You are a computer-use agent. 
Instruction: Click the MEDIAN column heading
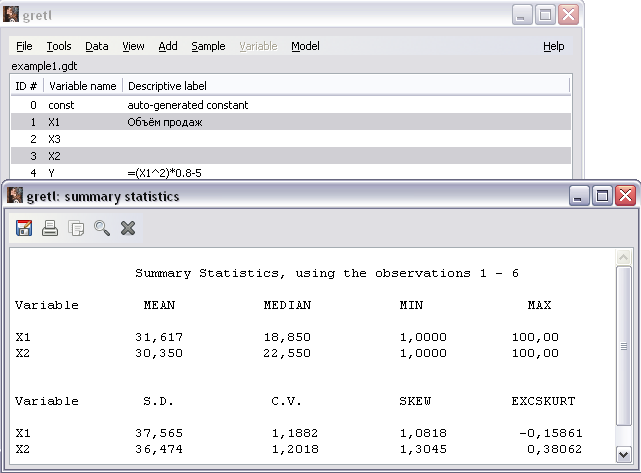[287, 305]
